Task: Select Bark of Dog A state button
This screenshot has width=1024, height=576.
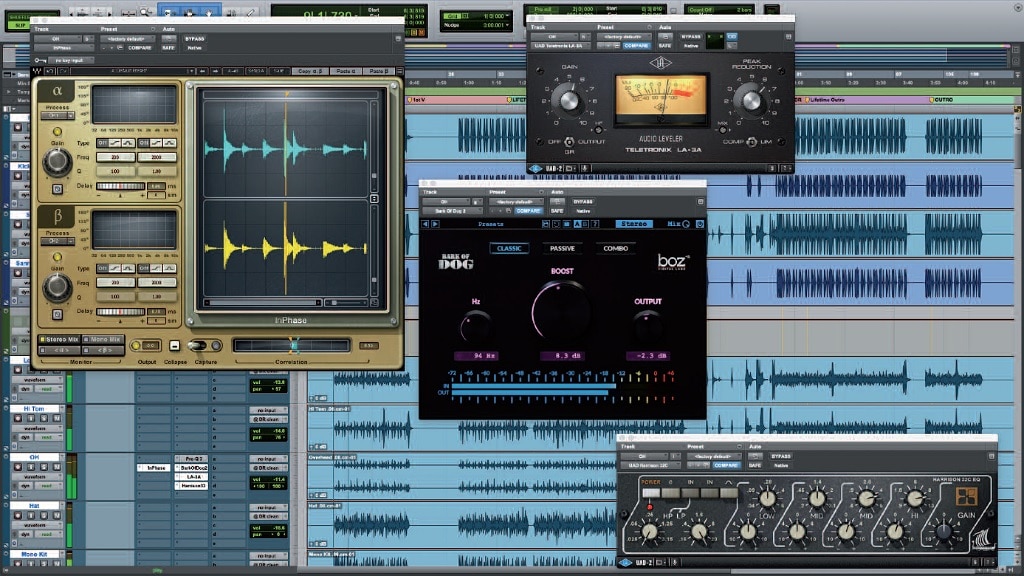Action: pos(577,224)
